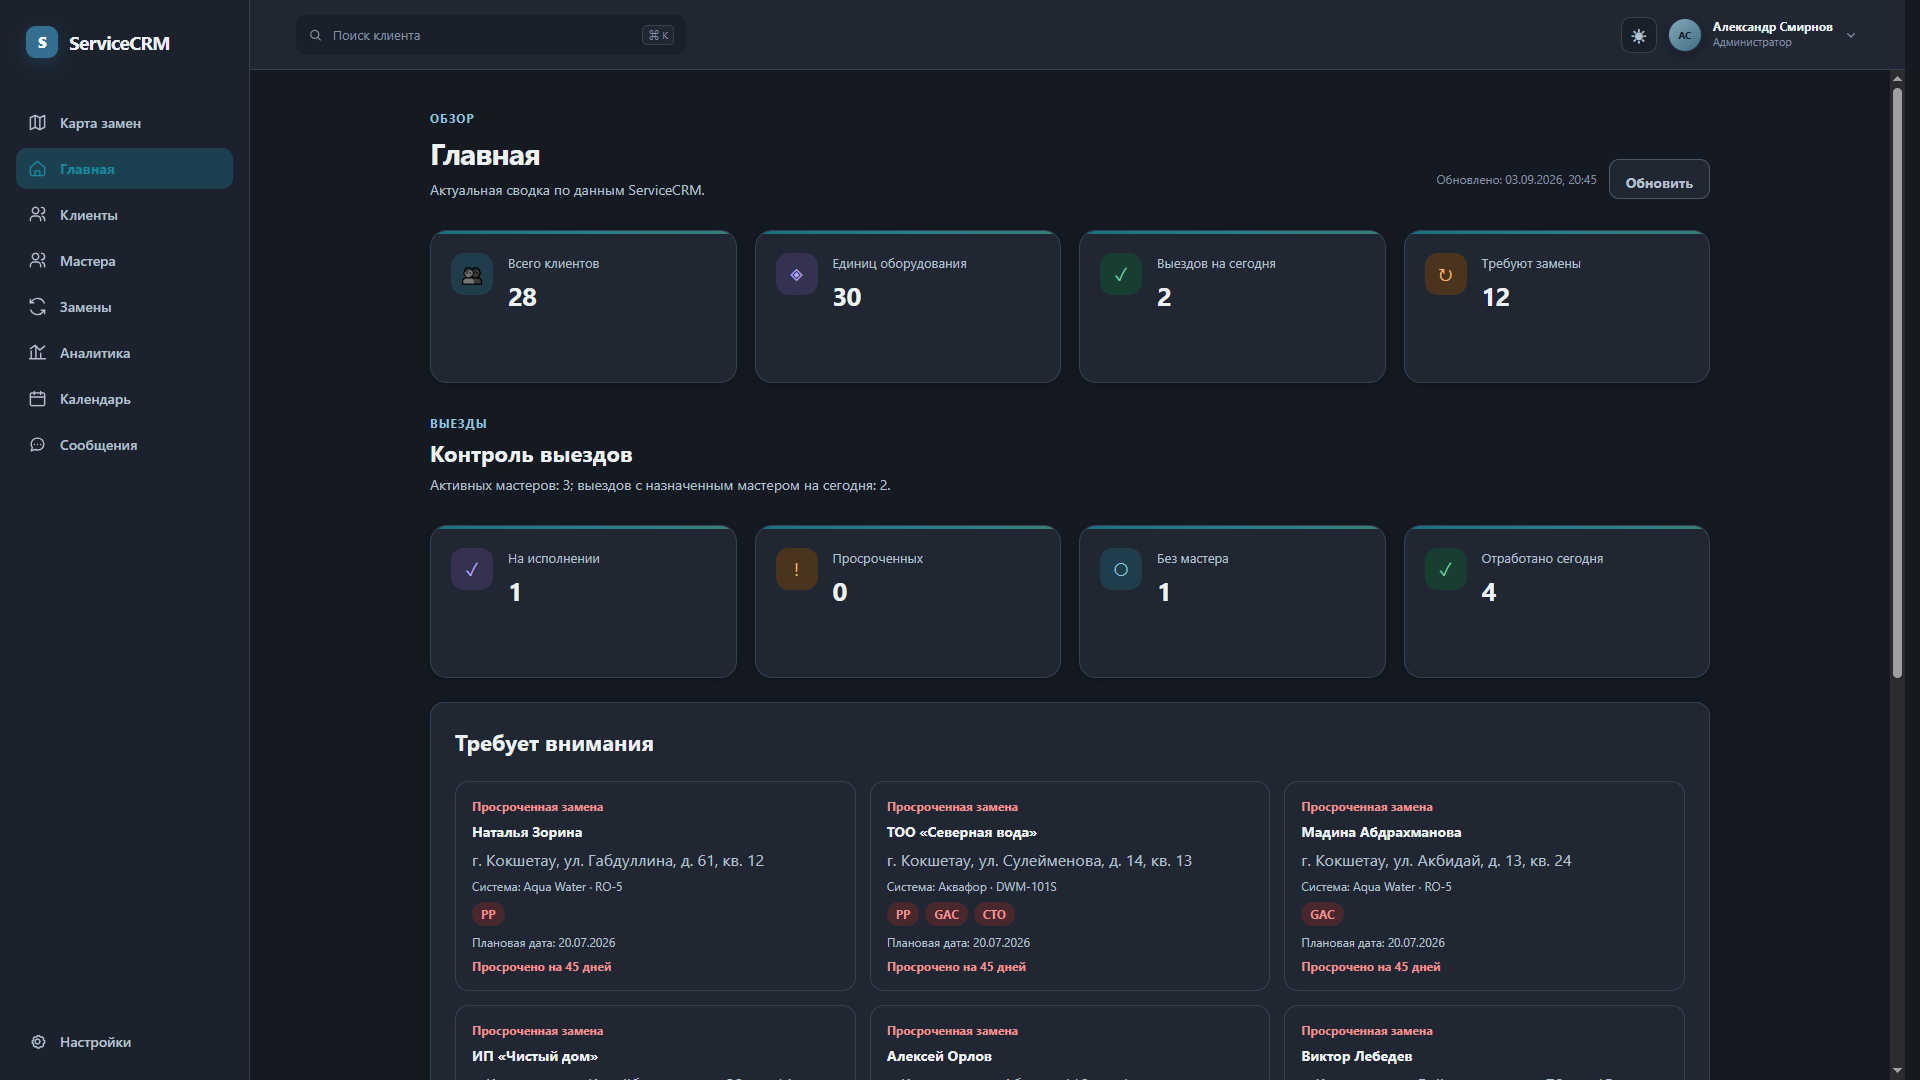Click the PP filter tag on Наталья Зорина card
This screenshot has height=1080, width=1920.
pos(488,914)
